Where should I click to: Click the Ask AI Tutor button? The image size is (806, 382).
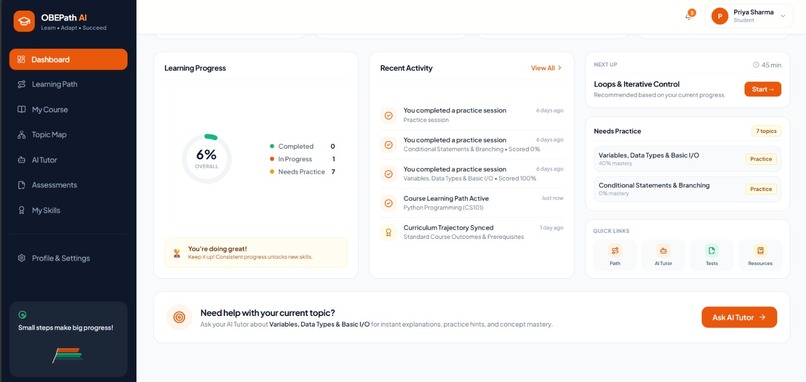coord(739,317)
